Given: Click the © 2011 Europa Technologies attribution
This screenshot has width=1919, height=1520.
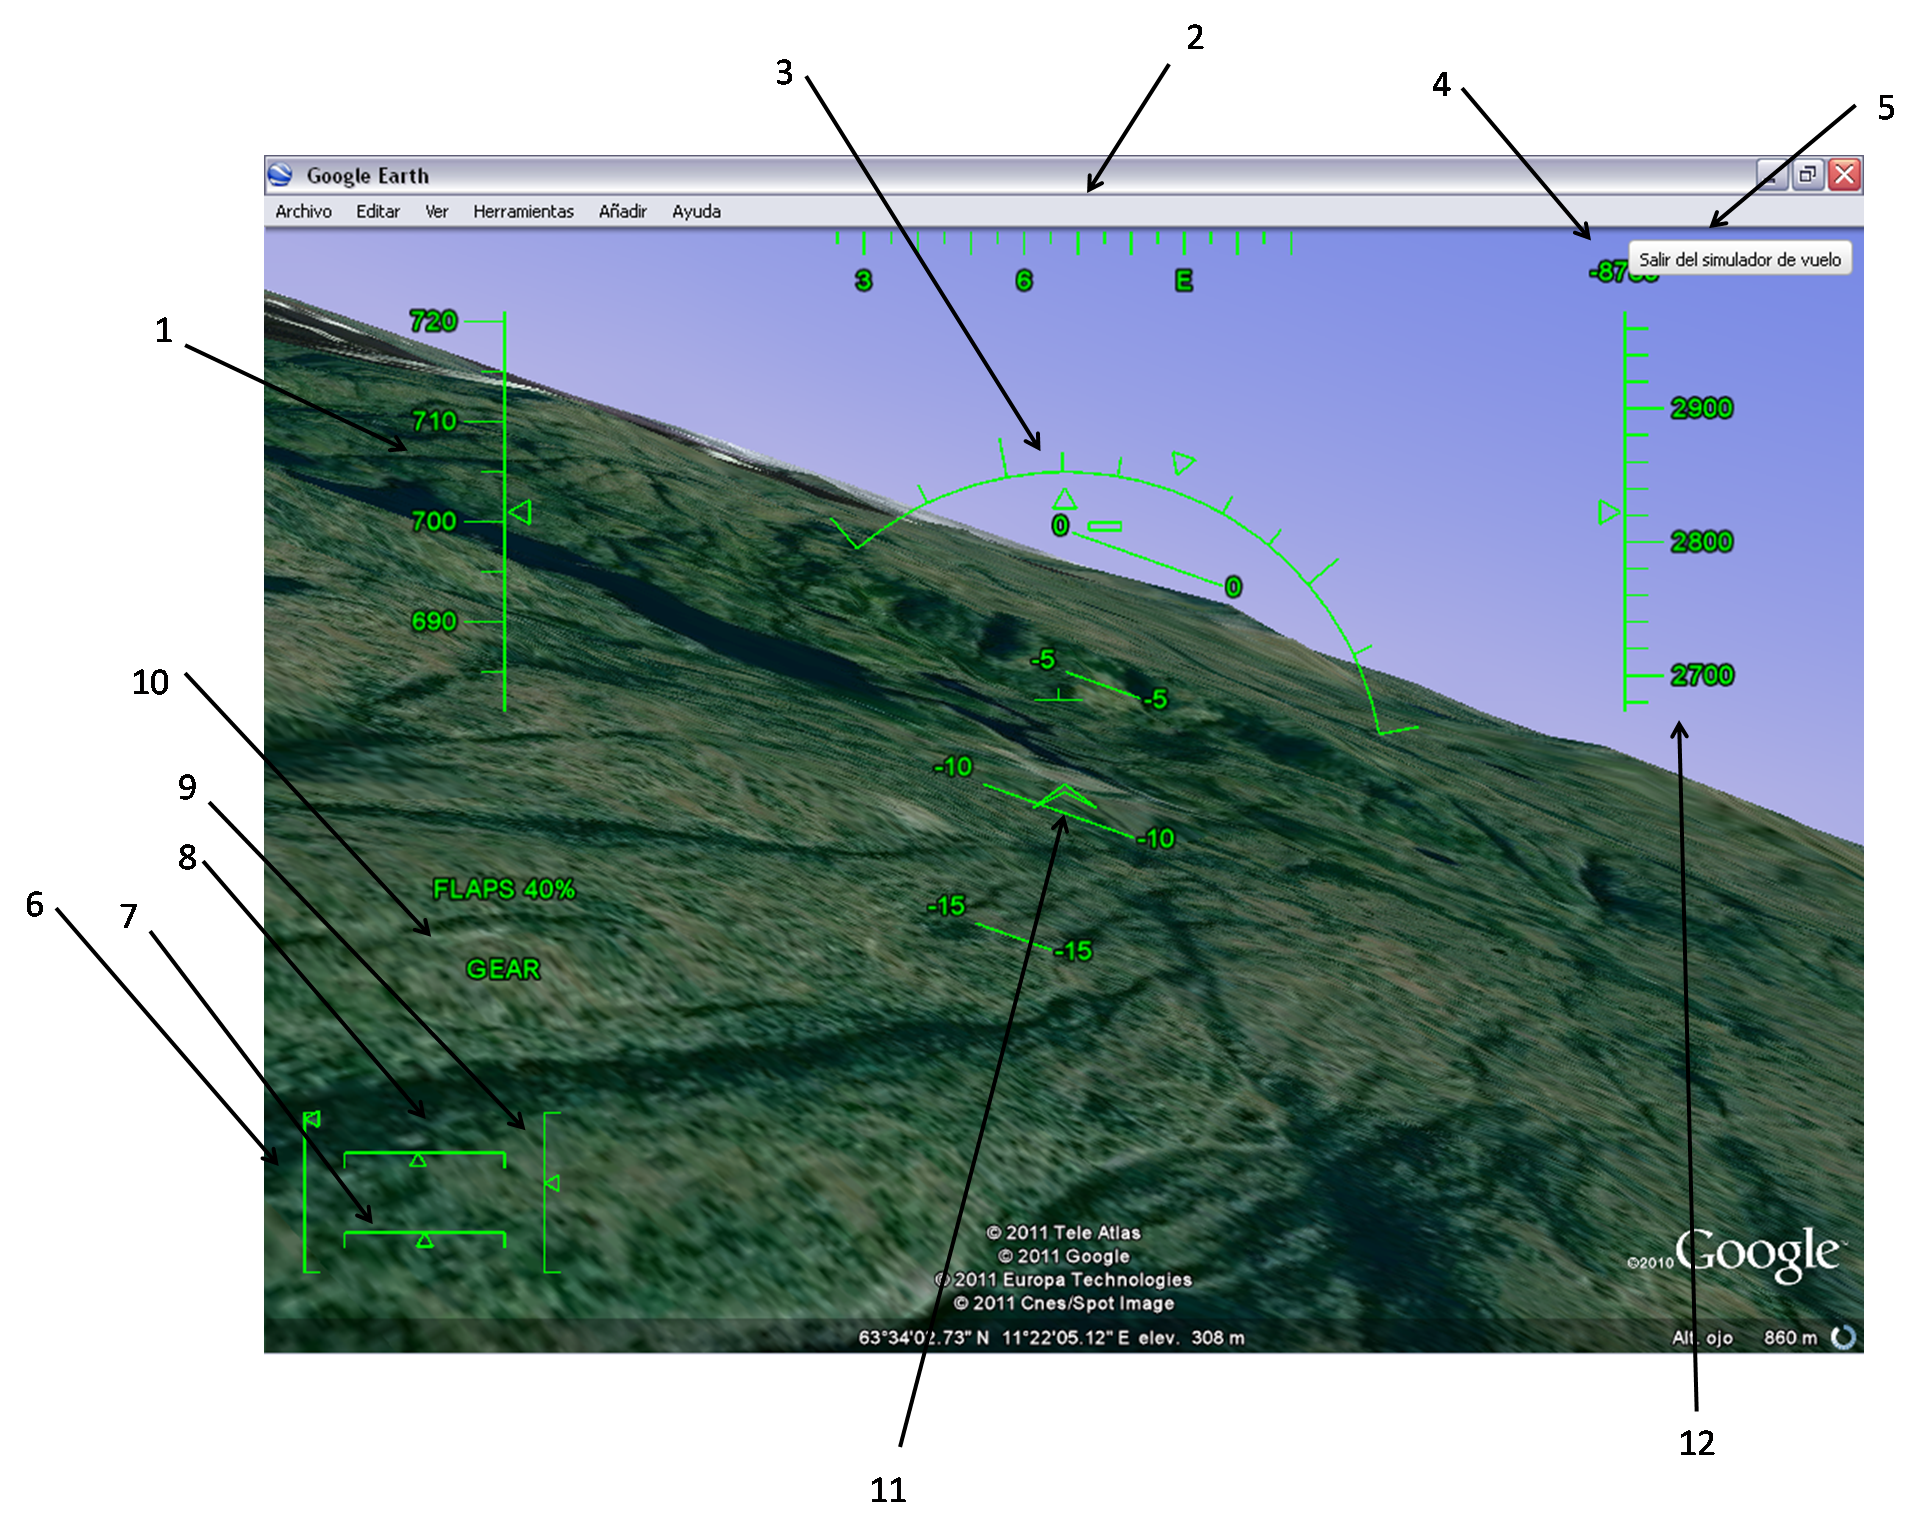Looking at the screenshot, I should [1063, 1280].
